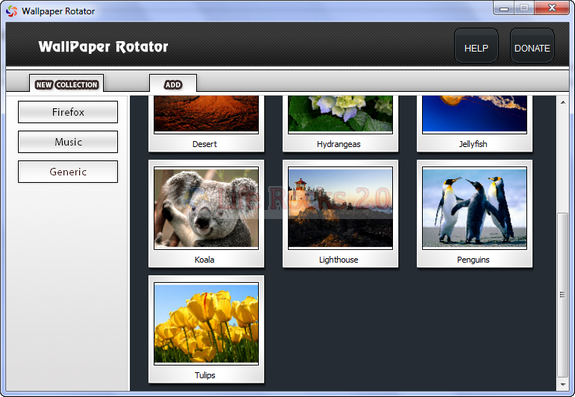This screenshot has width=575, height=397.
Task: Click the scrollbar up arrow
Action: (x=563, y=102)
